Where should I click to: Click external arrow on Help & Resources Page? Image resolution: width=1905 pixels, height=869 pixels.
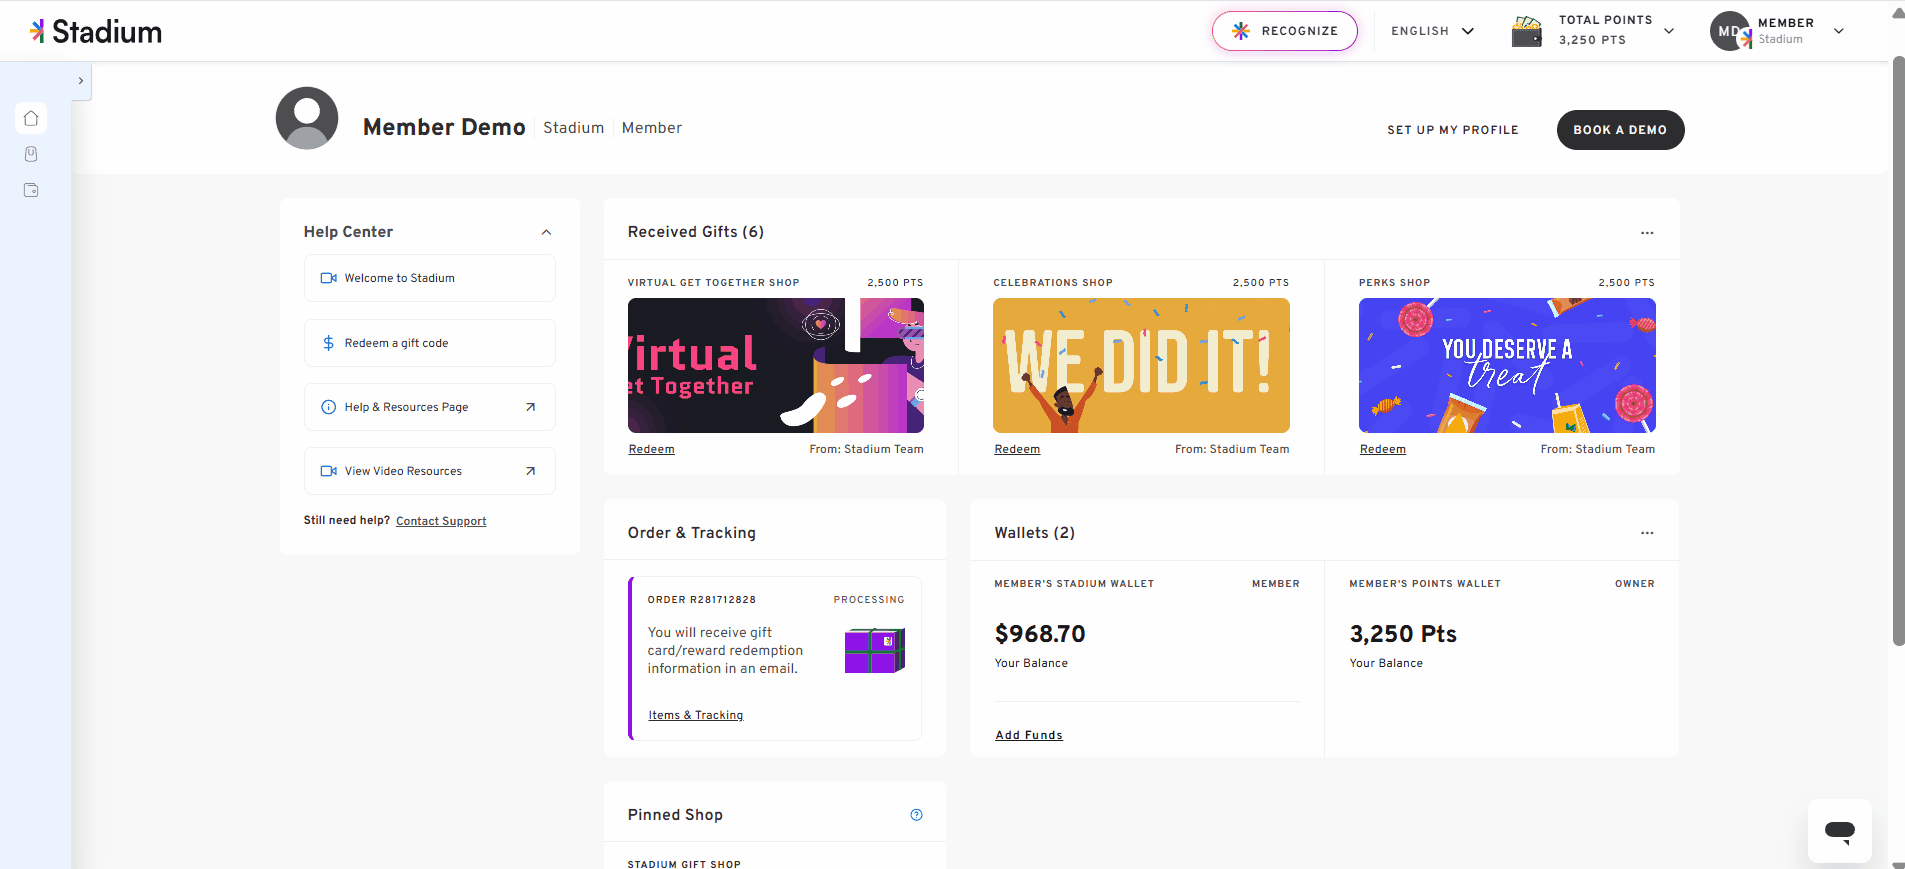(x=531, y=407)
